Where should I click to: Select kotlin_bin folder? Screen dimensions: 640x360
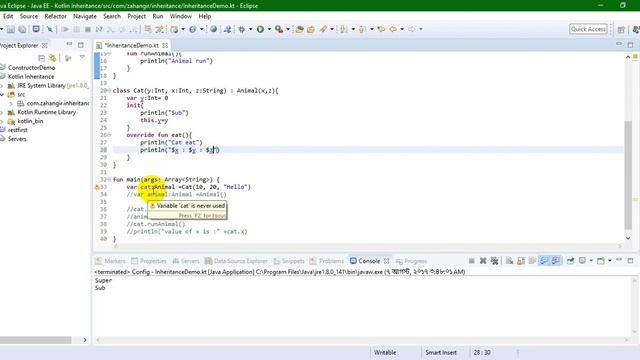point(30,121)
